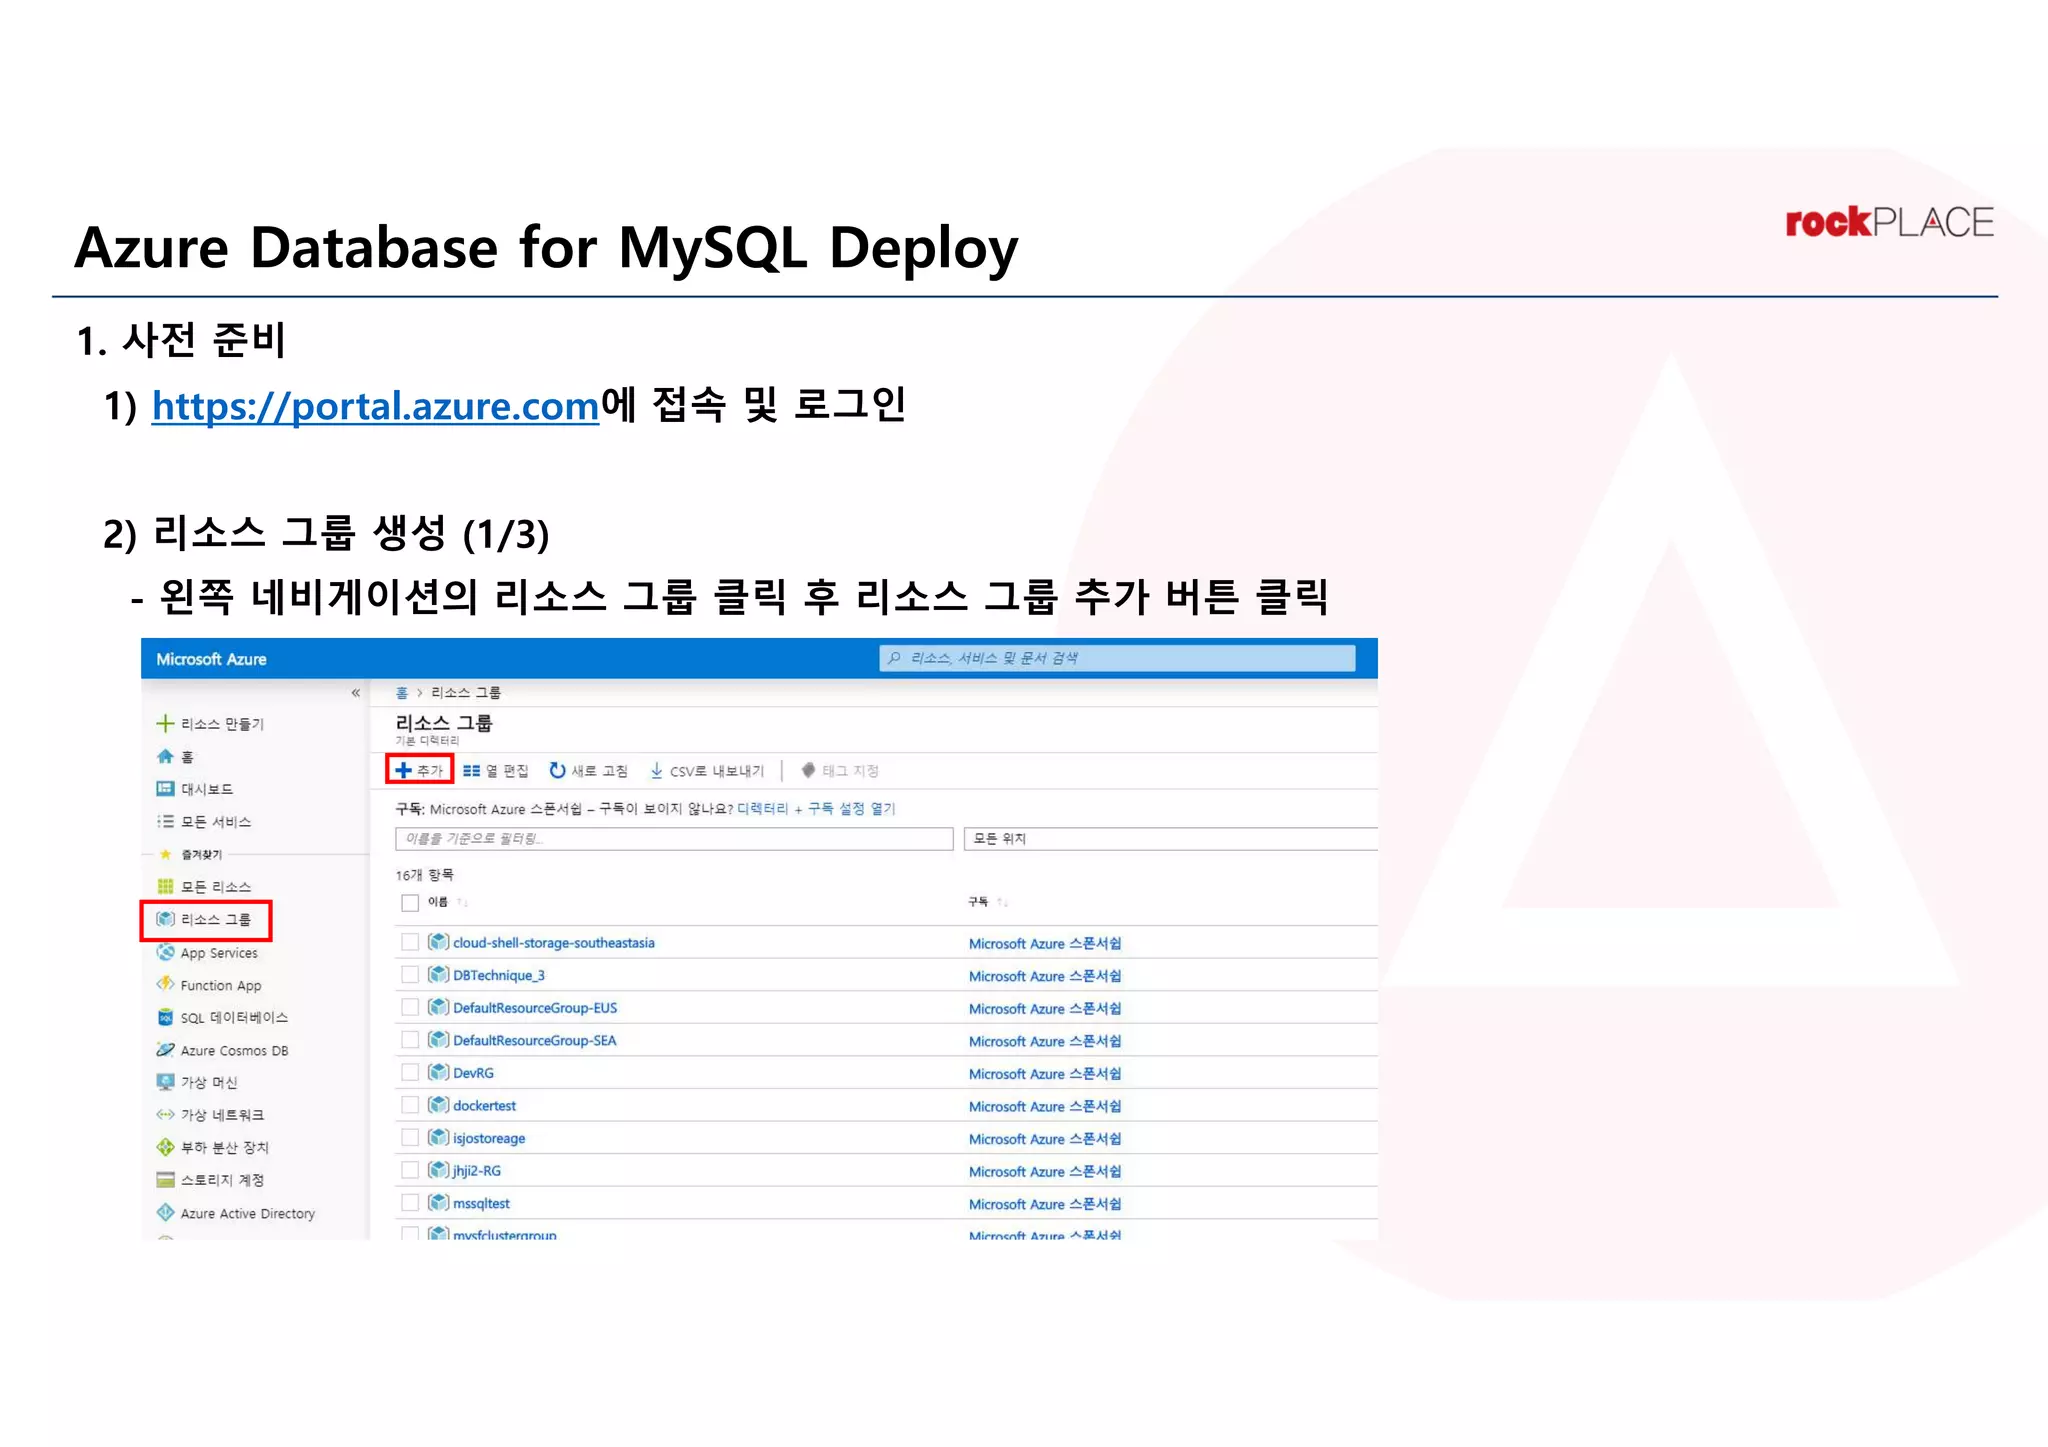Screen dimensions: 2048x1447
Task: Check the DefaultResourceGroup-SEA row checkbox
Action: 409,1040
